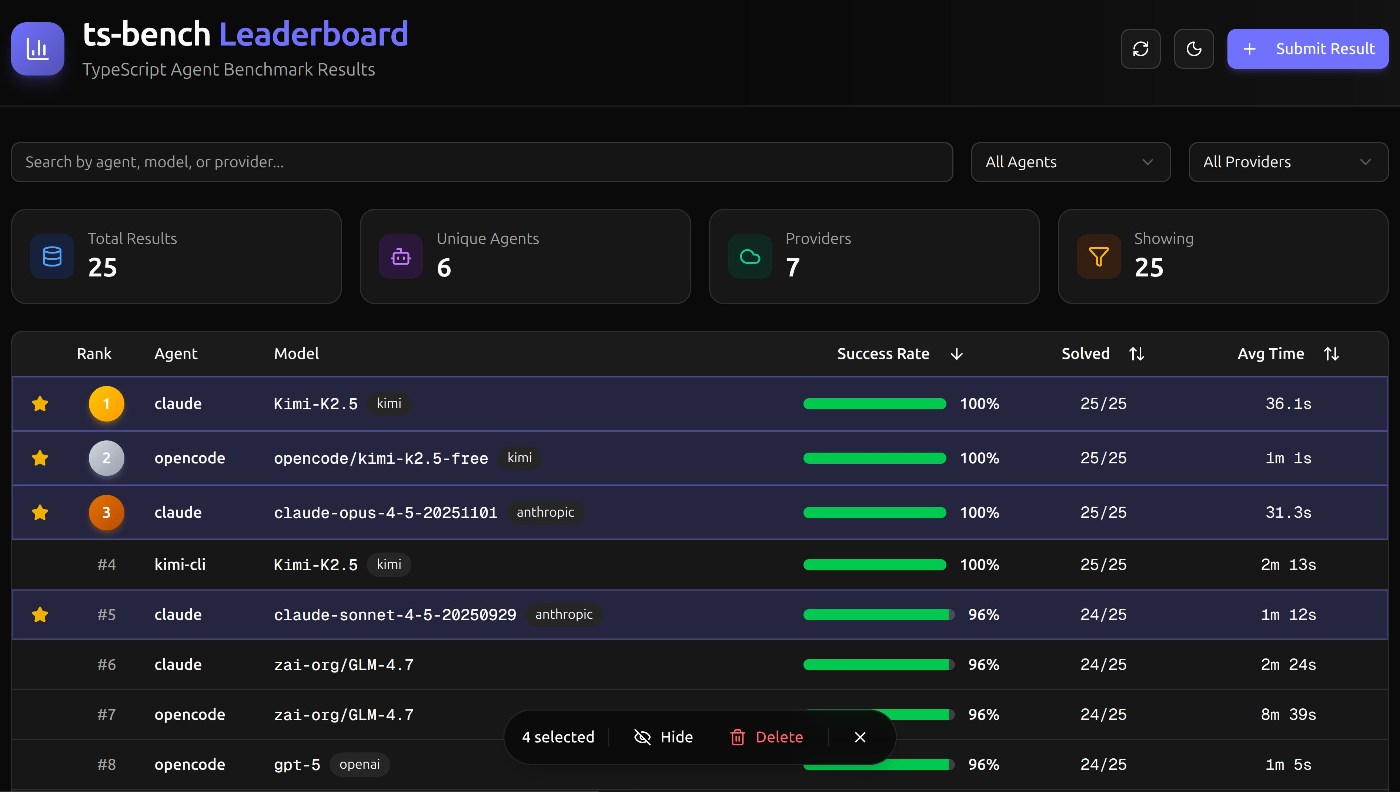Click the Showing filter funnel icon

(x=1099, y=257)
